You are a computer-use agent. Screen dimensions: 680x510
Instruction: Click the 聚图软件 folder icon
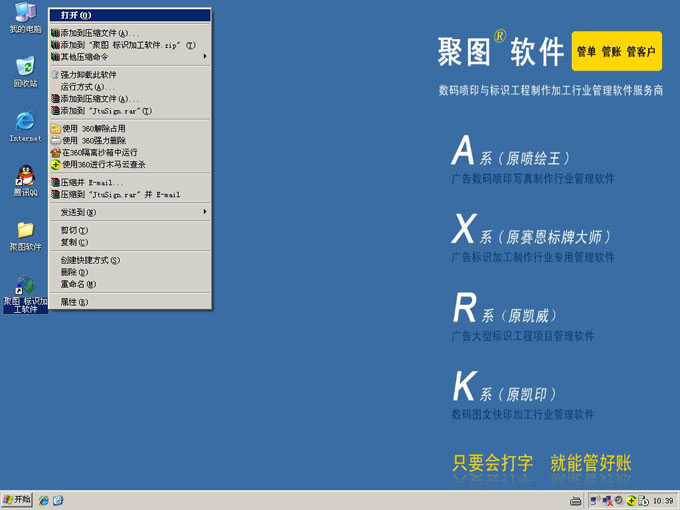[x=25, y=231]
